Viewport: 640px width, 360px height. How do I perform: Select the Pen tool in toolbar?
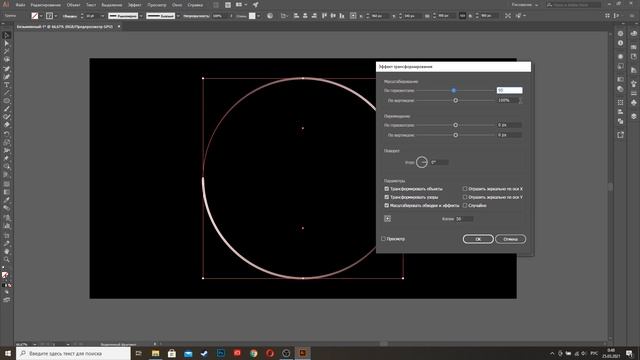coord(7,68)
